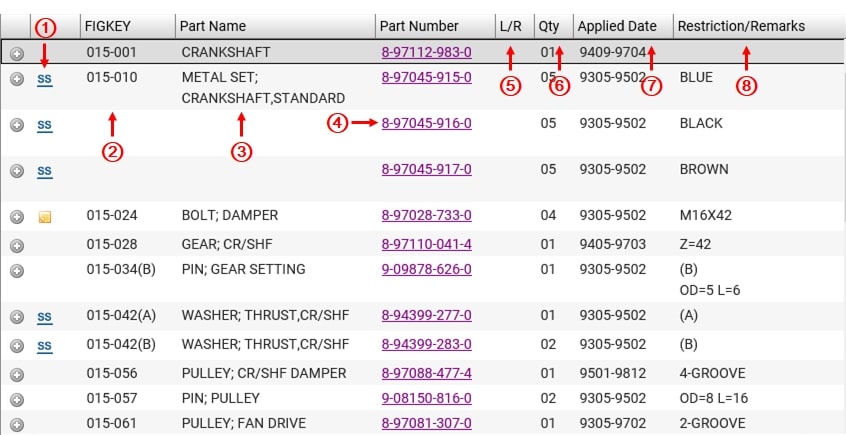Open part number 9-08150-816-0 link
Screen dimensions: 846x435
tap(427, 398)
